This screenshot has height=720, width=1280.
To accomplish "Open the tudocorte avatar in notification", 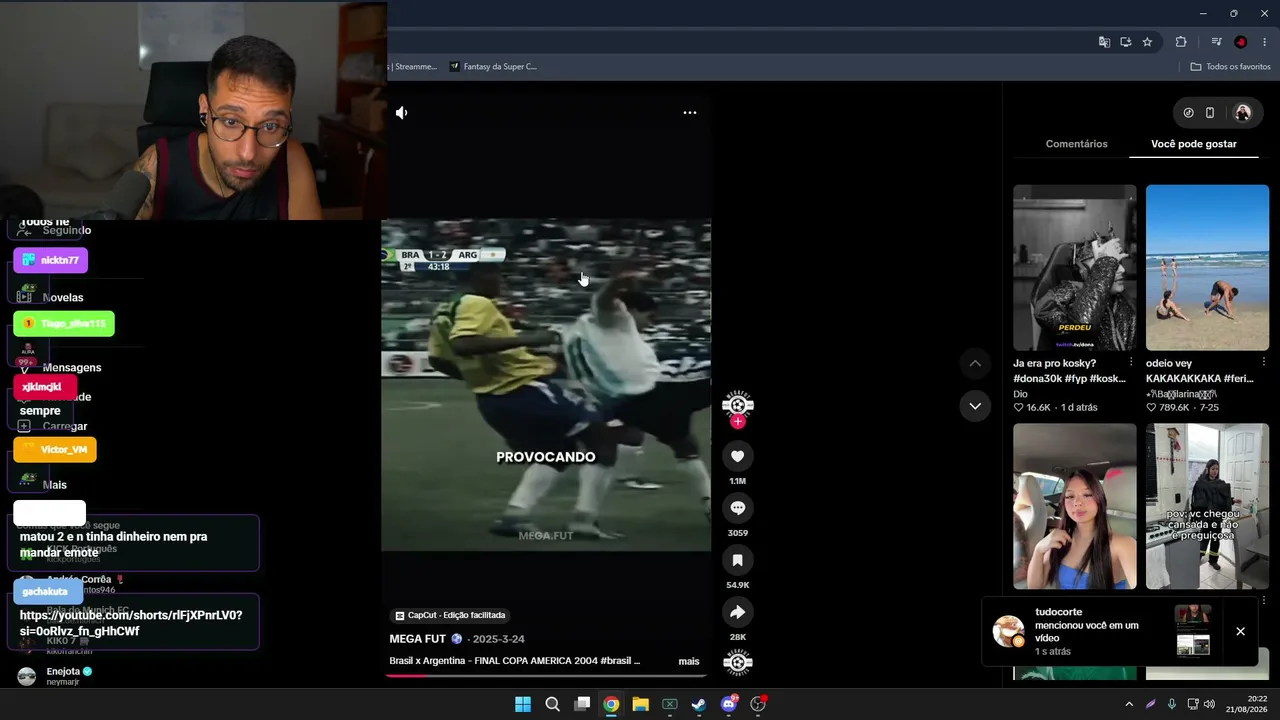I will (x=1008, y=631).
